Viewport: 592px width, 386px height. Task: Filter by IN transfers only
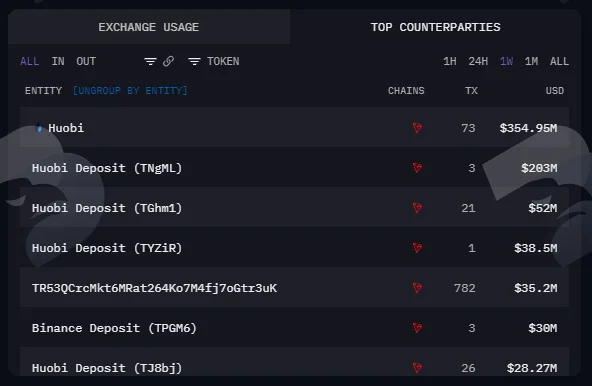[x=58, y=61]
